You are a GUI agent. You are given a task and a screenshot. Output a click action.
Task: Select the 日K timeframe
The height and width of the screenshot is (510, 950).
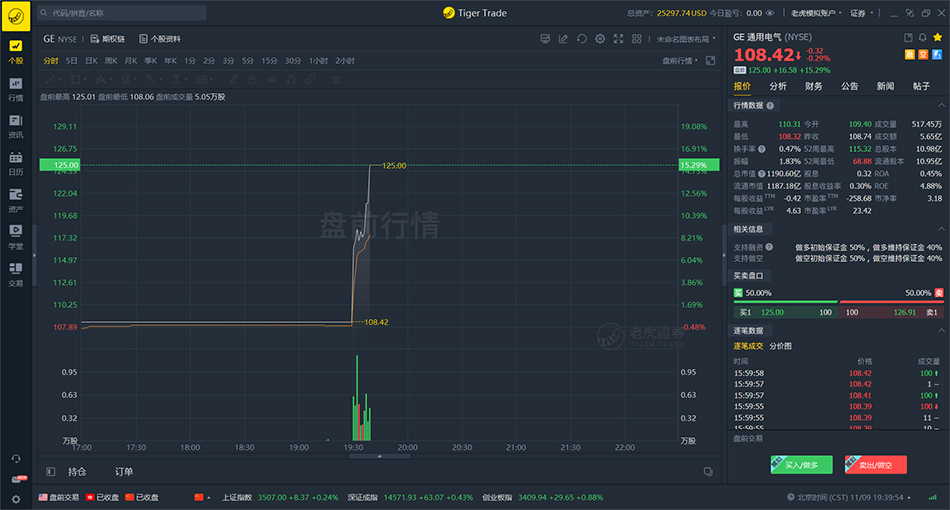coord(91,61)
